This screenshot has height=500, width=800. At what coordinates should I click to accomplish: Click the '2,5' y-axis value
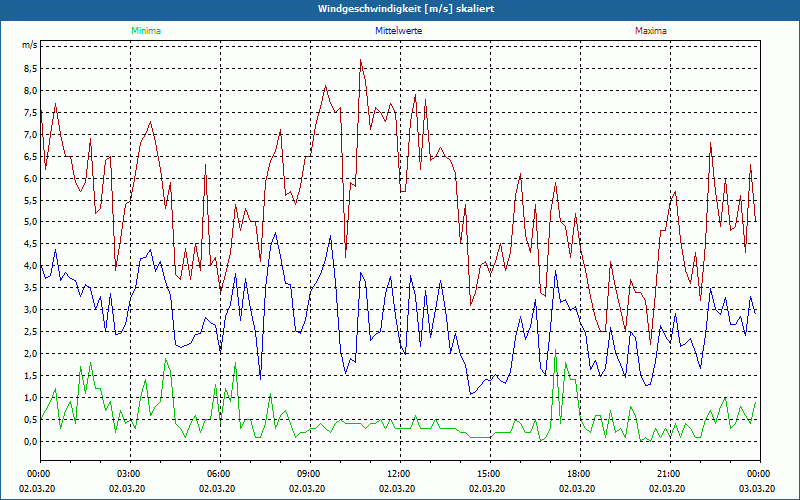[x=31, y=332]
